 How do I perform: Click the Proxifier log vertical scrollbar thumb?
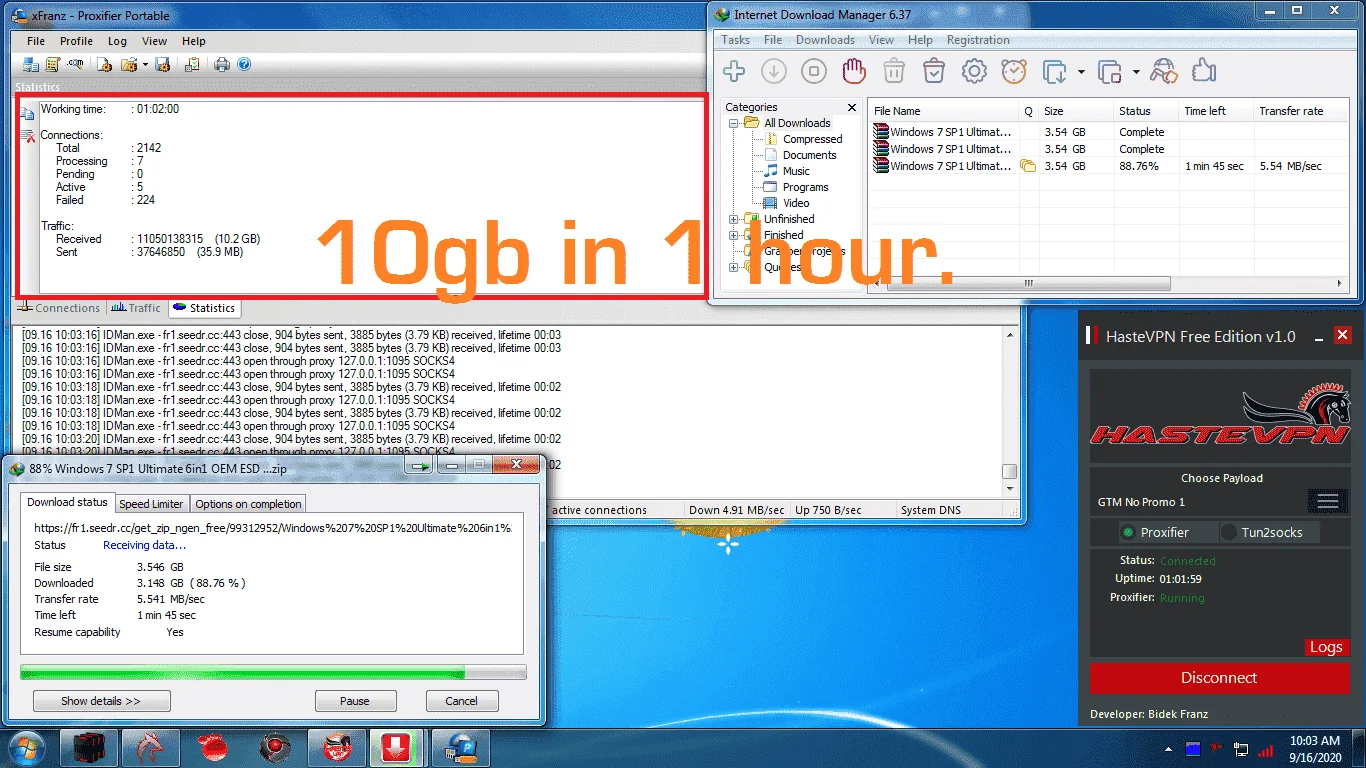pyautogui.click(x=1010, y=472)
